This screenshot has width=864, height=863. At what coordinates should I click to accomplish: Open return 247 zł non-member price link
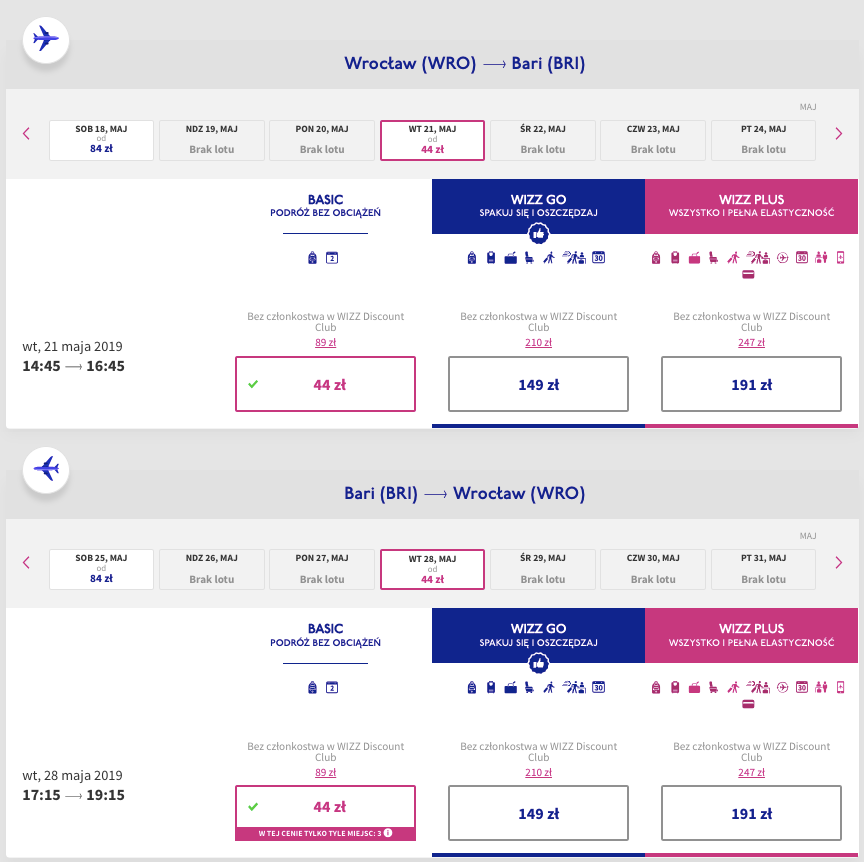tap(751, 772)
